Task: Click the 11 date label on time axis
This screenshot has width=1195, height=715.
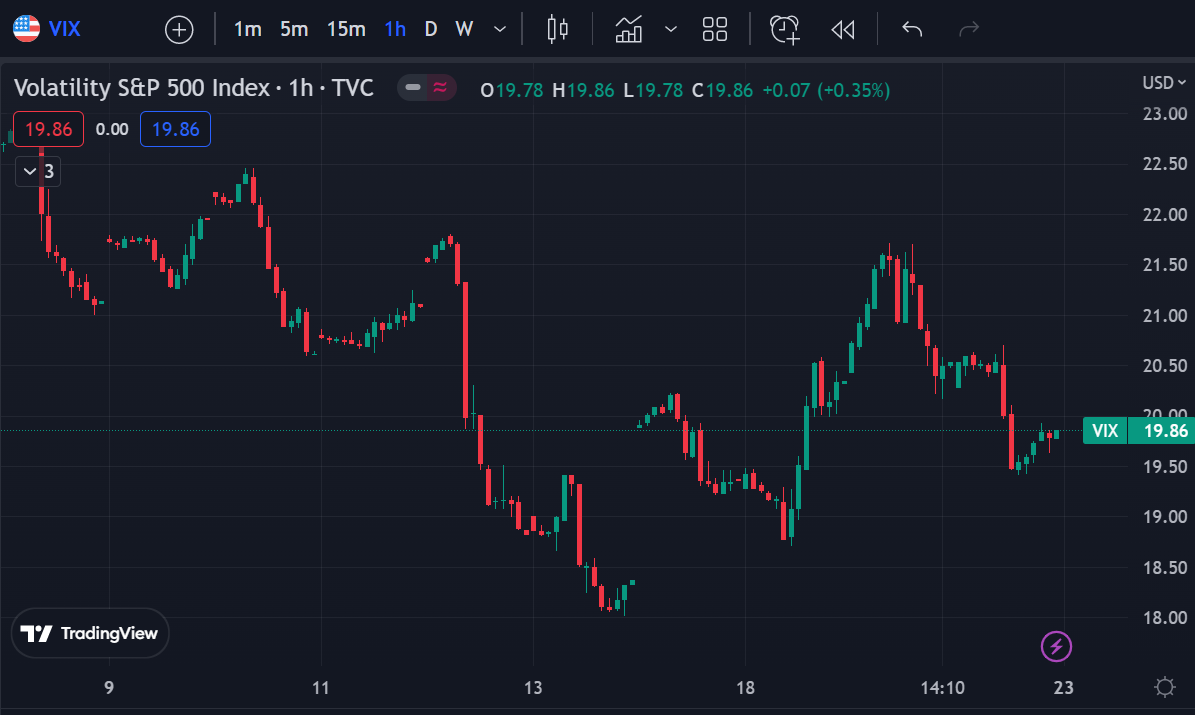Action: [321, 688]
